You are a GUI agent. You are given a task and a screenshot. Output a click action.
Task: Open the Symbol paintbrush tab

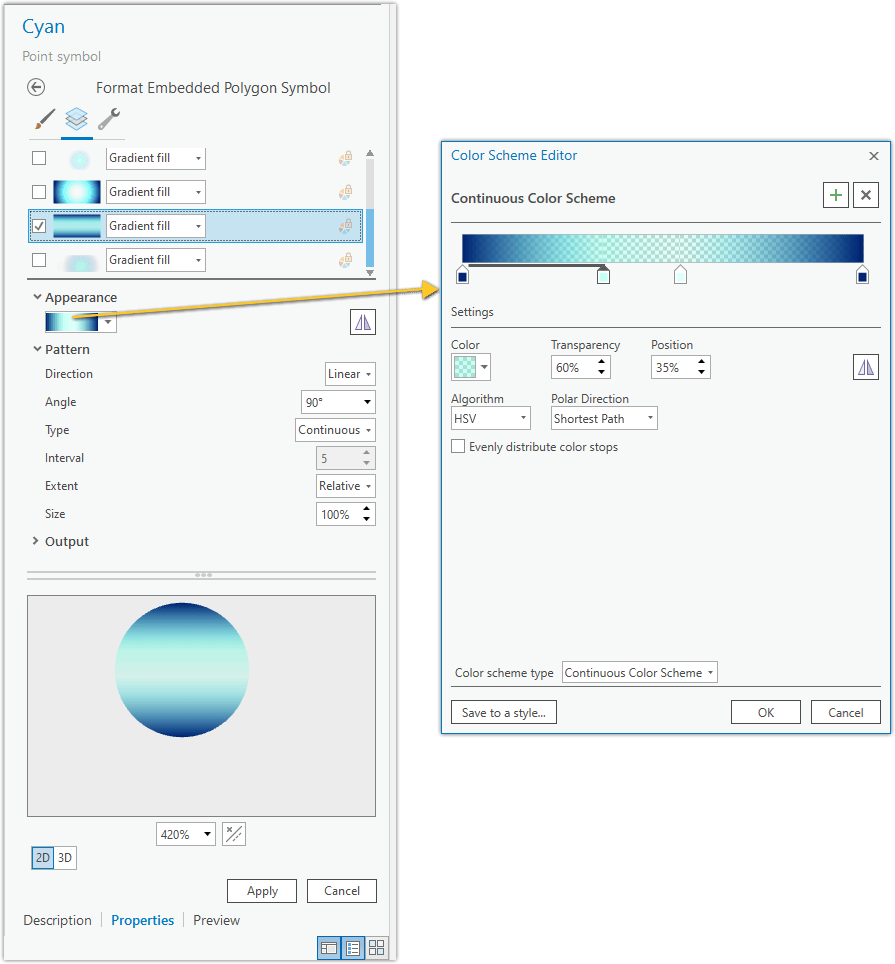pyautogui.click(x=44, y=119)
